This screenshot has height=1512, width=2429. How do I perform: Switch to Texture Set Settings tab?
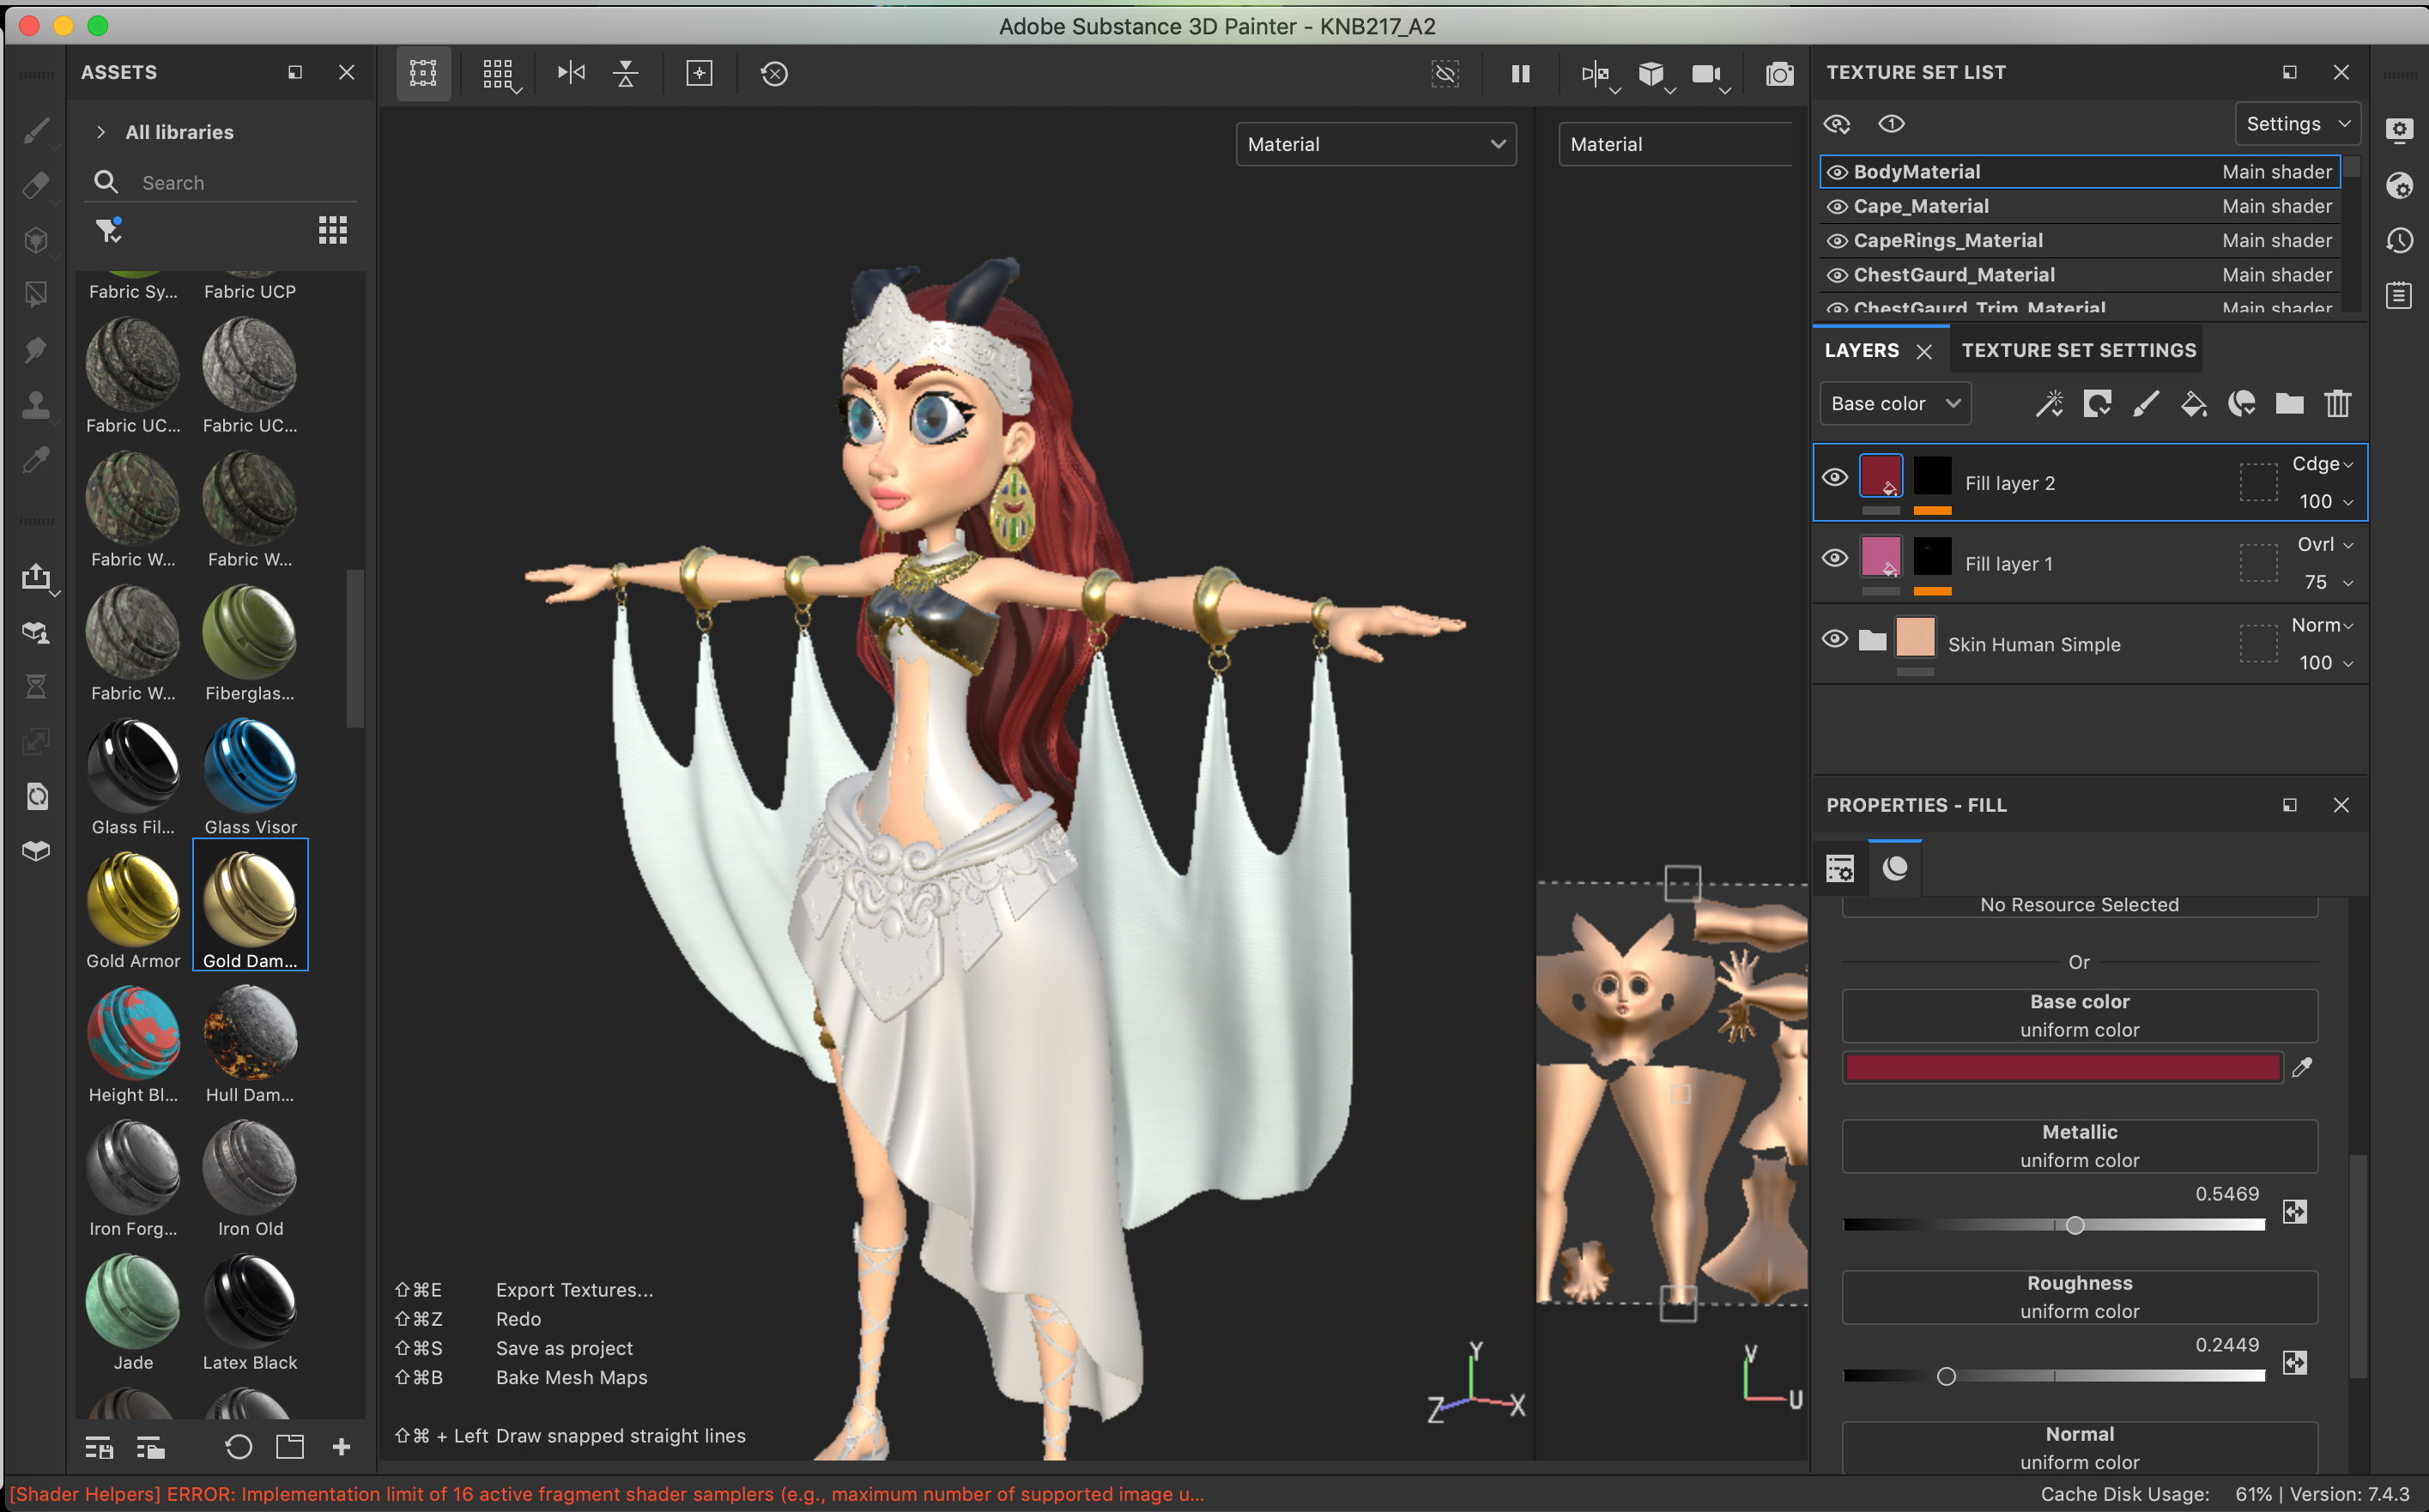coord(2078,351)
